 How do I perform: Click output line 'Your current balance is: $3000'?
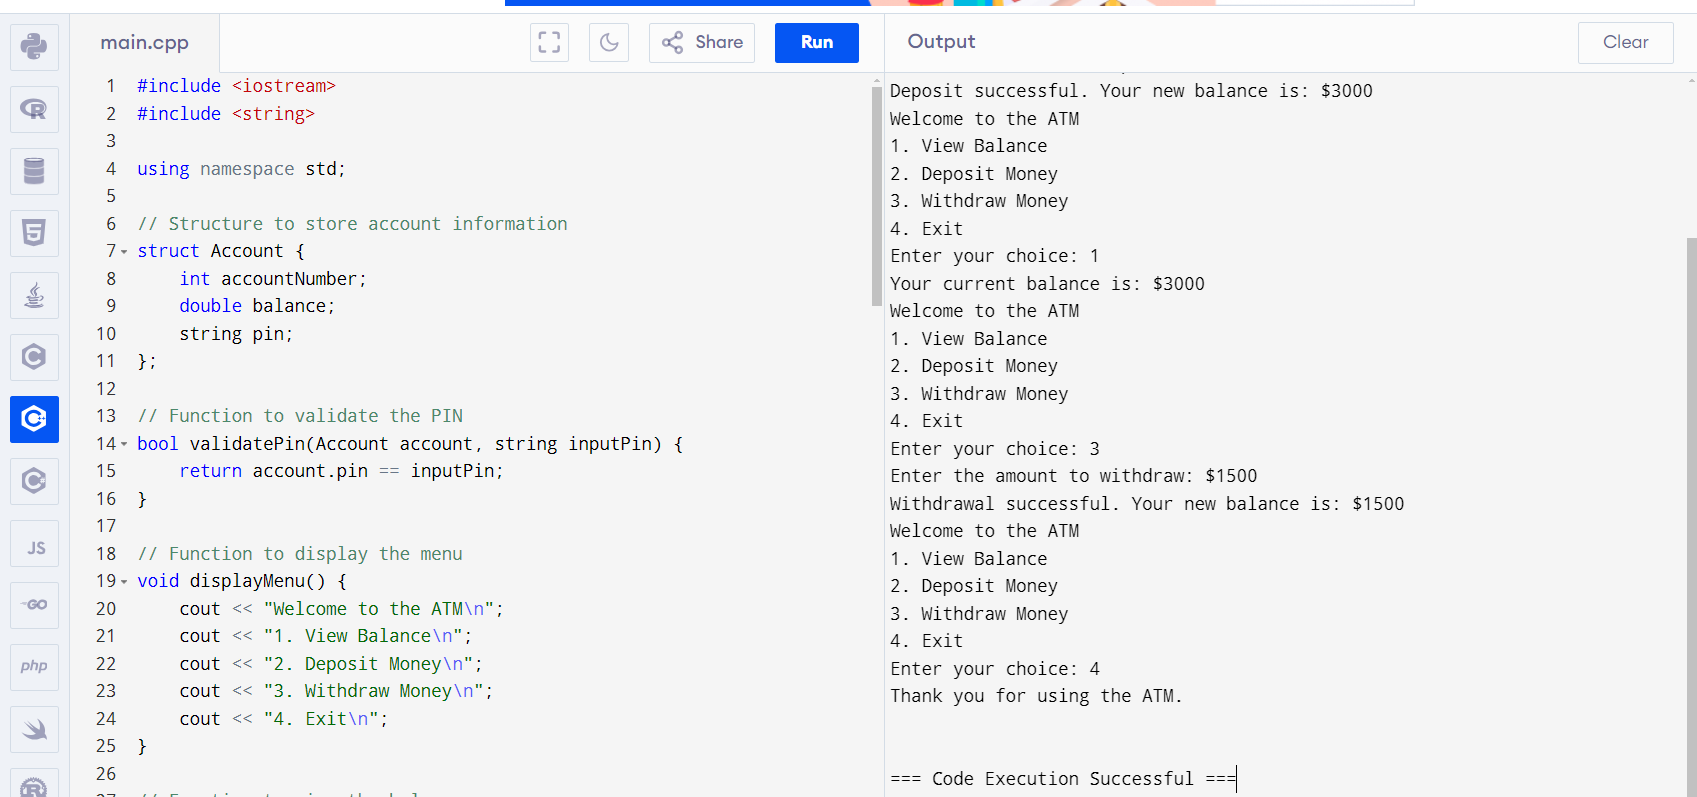[1047, 284]
